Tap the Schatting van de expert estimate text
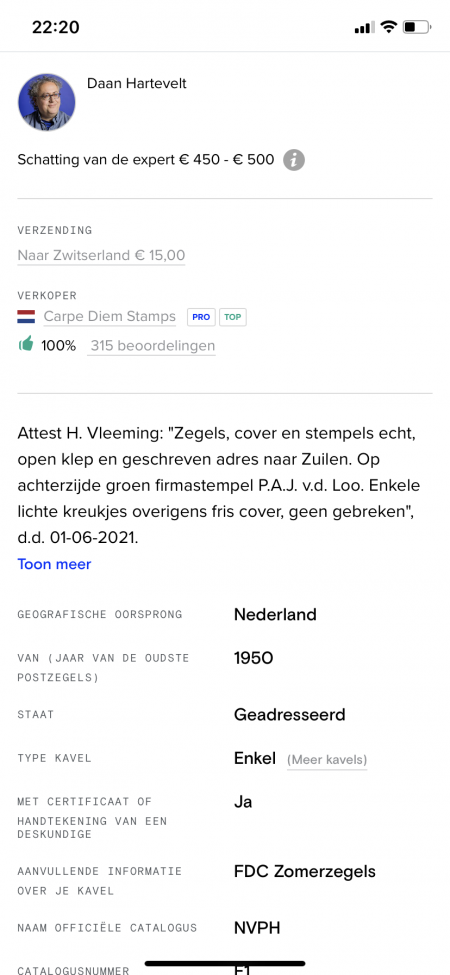This screenshot has height=975, width=450. pyautogui.click(x=145, y=160)
